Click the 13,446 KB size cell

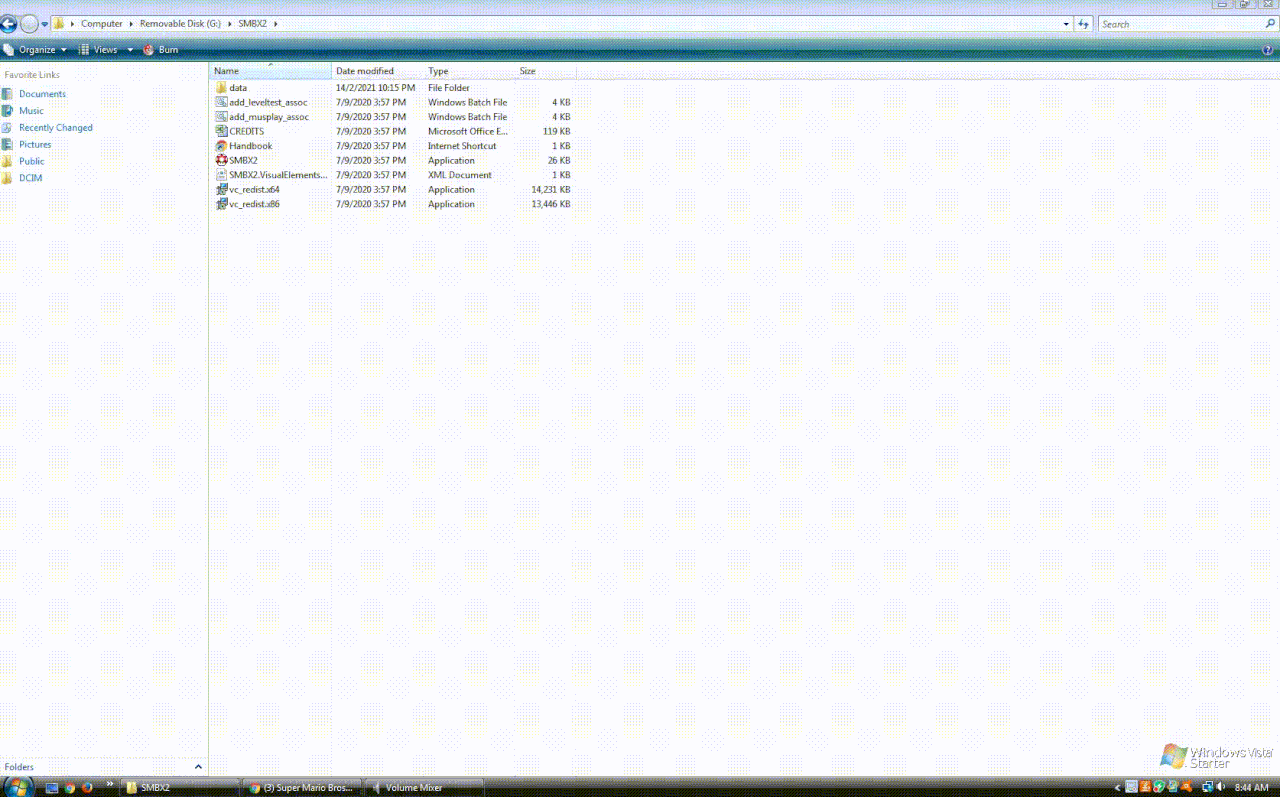[551, 204]
